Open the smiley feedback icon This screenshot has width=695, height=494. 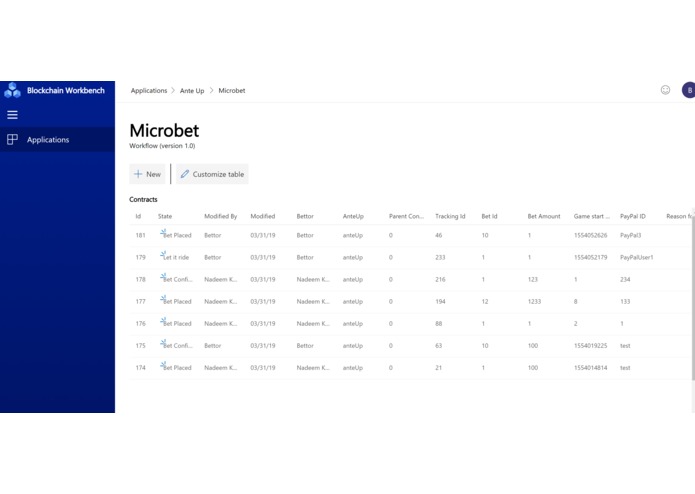(x=665, y=90)
